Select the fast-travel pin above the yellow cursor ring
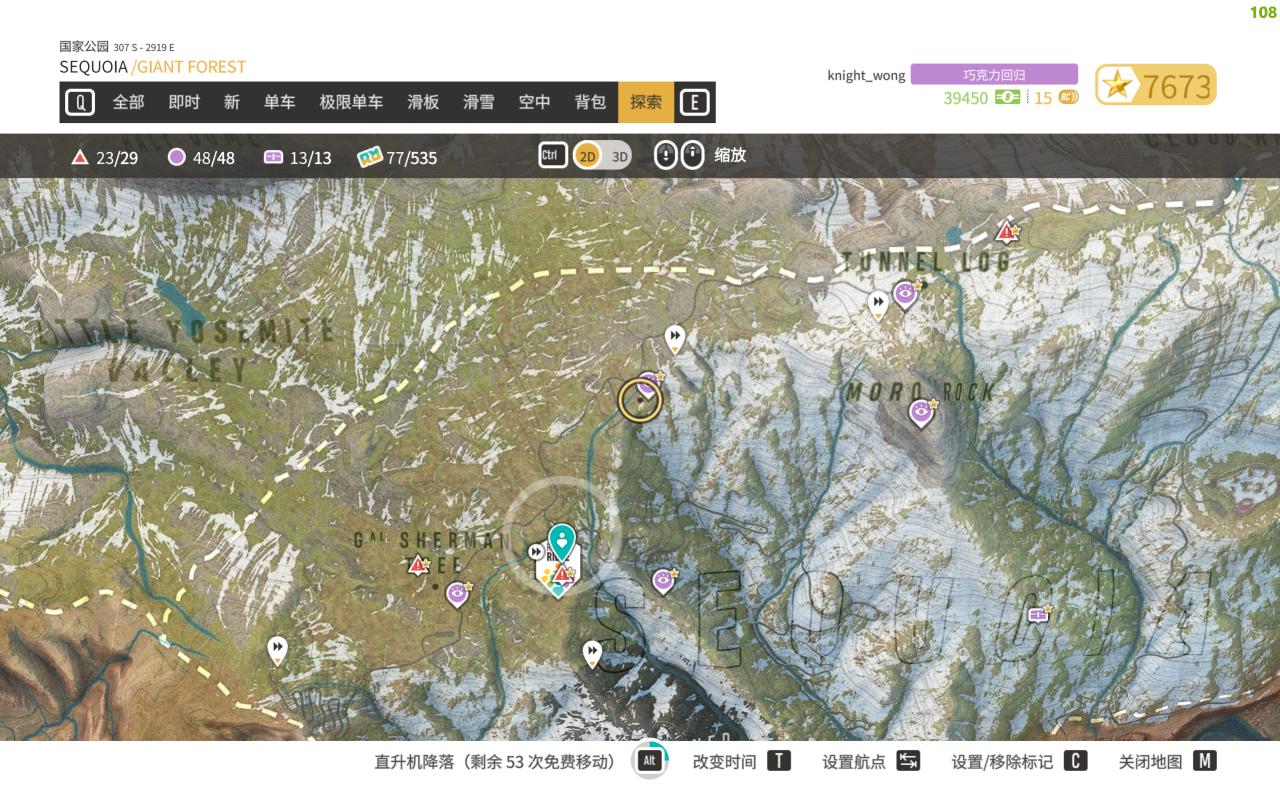The height and width of the screenshot is (800, 1280). [x=675, y=338]
